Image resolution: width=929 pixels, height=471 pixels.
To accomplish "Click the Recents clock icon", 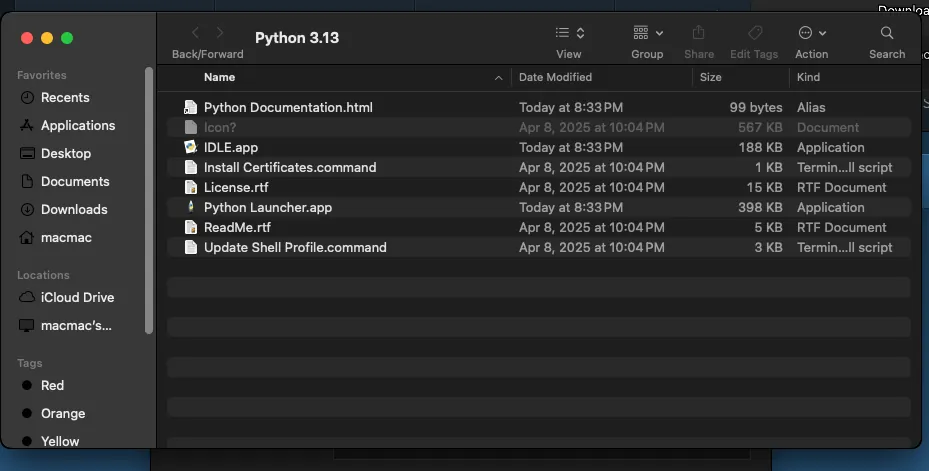I will click(27, 98).
